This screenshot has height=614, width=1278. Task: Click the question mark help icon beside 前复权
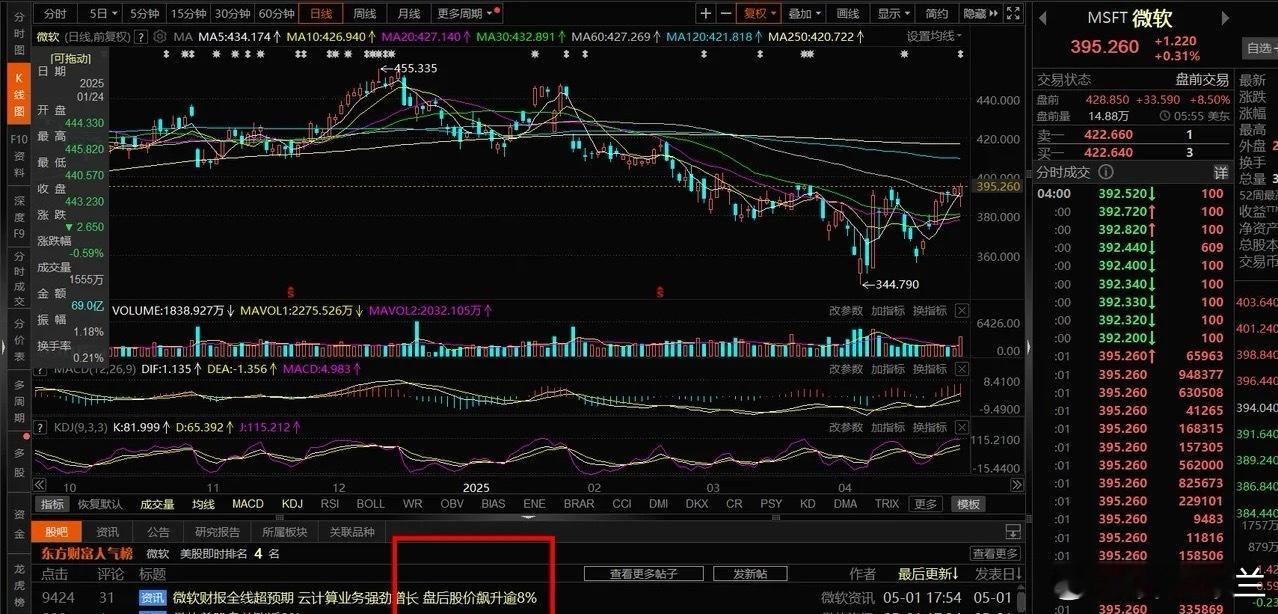coord(140,37)
